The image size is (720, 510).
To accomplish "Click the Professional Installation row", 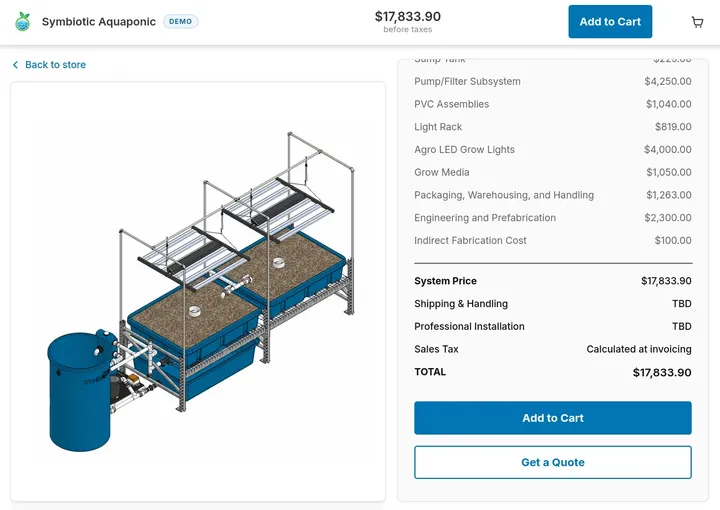I will click(552, 326).
